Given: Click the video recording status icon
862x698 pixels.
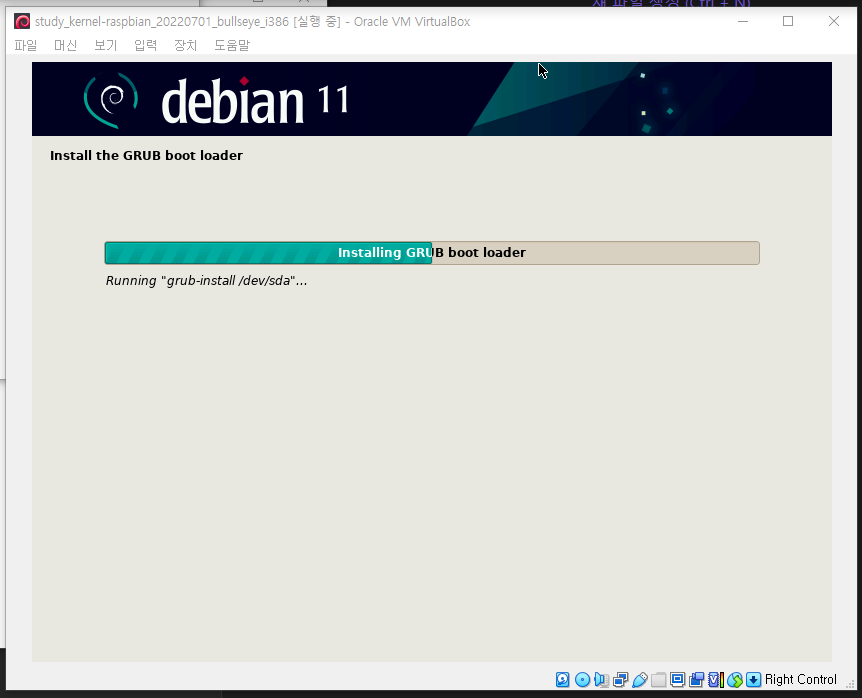Looking at the screenshot, I should point(696,679).
